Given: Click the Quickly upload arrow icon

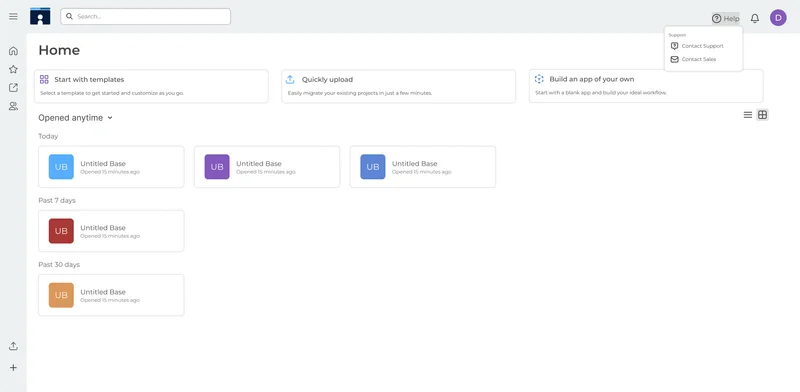Looking at the screenshot, I should click(x=290, y=79).
